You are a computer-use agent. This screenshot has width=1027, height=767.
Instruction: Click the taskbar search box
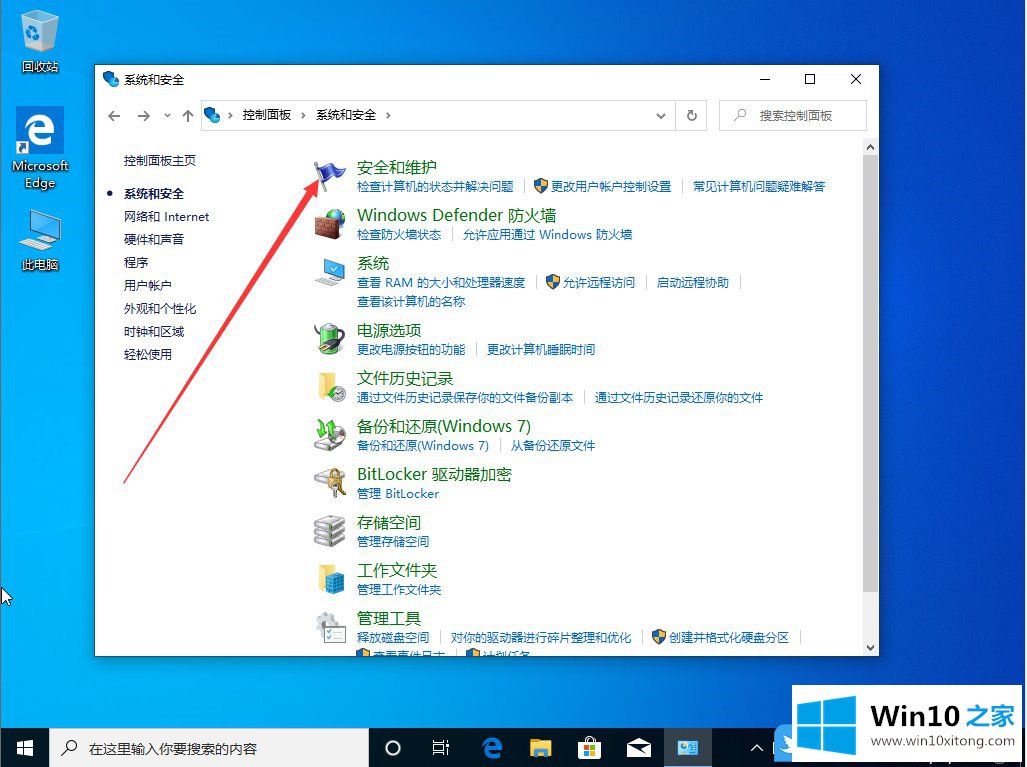click(x=209, y=747)
